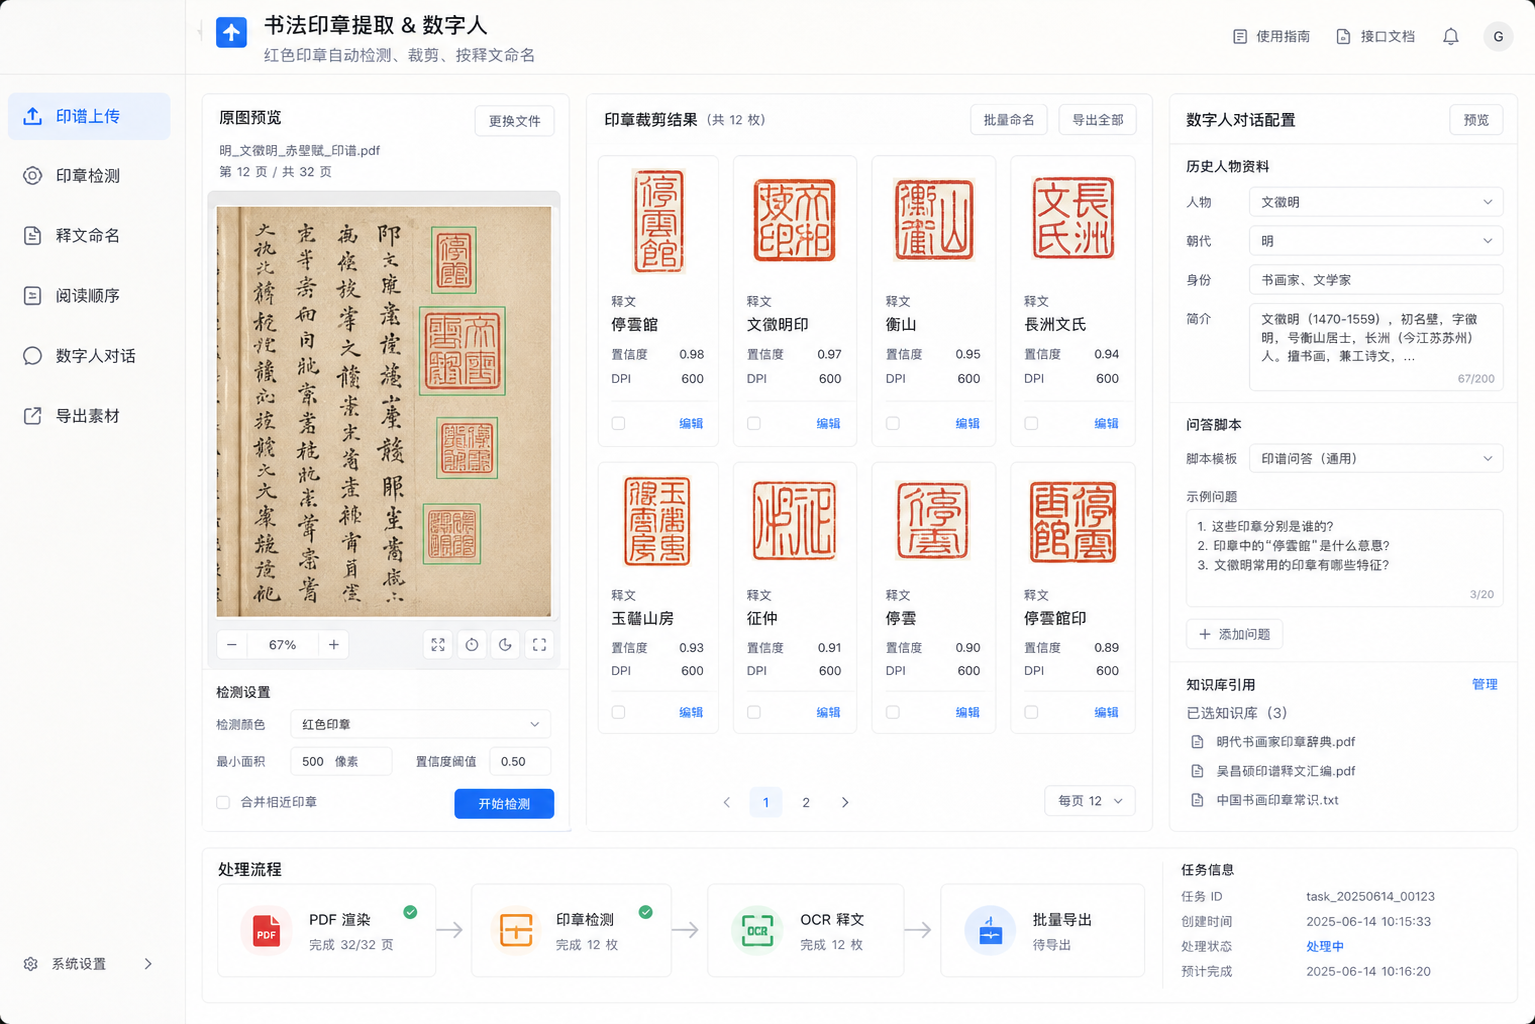Image resolution: width=1535 pixels, height=1024 pixels.
Task: Open the 使用指南 guide icon
Action: click(1240, 37)
